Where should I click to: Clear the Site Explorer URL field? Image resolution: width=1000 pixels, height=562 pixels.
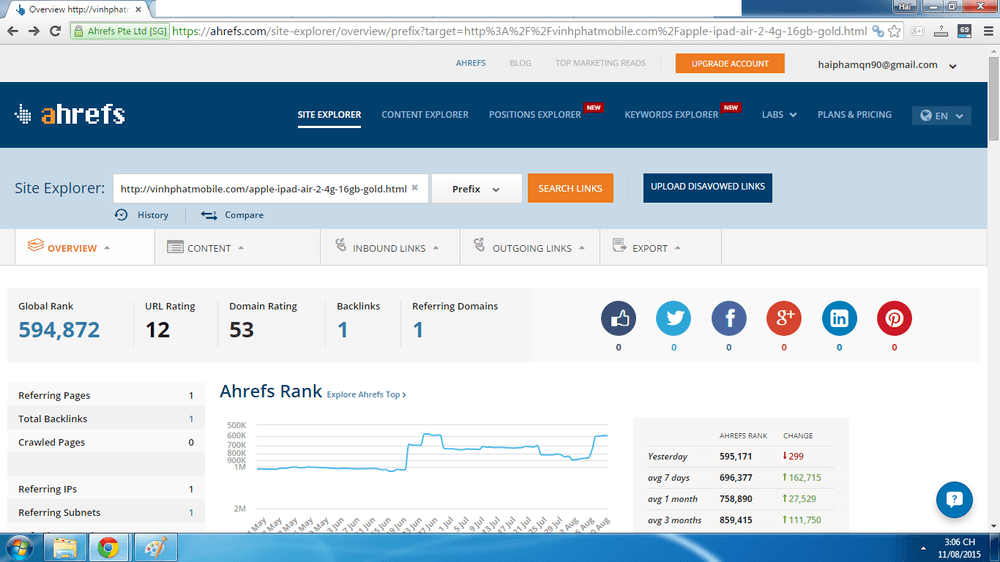tap(415, 188)
